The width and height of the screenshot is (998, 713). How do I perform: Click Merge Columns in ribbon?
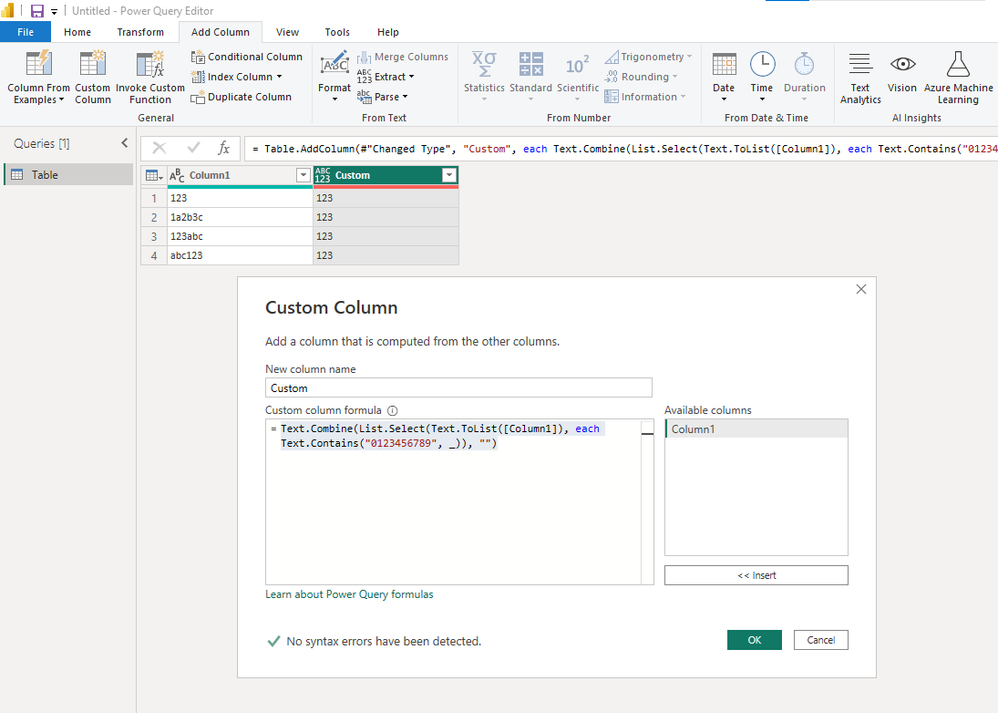402,57
